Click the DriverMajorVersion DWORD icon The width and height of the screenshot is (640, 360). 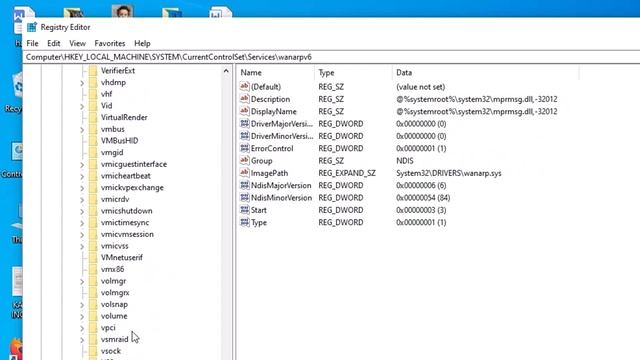click(x=244, y=123)
